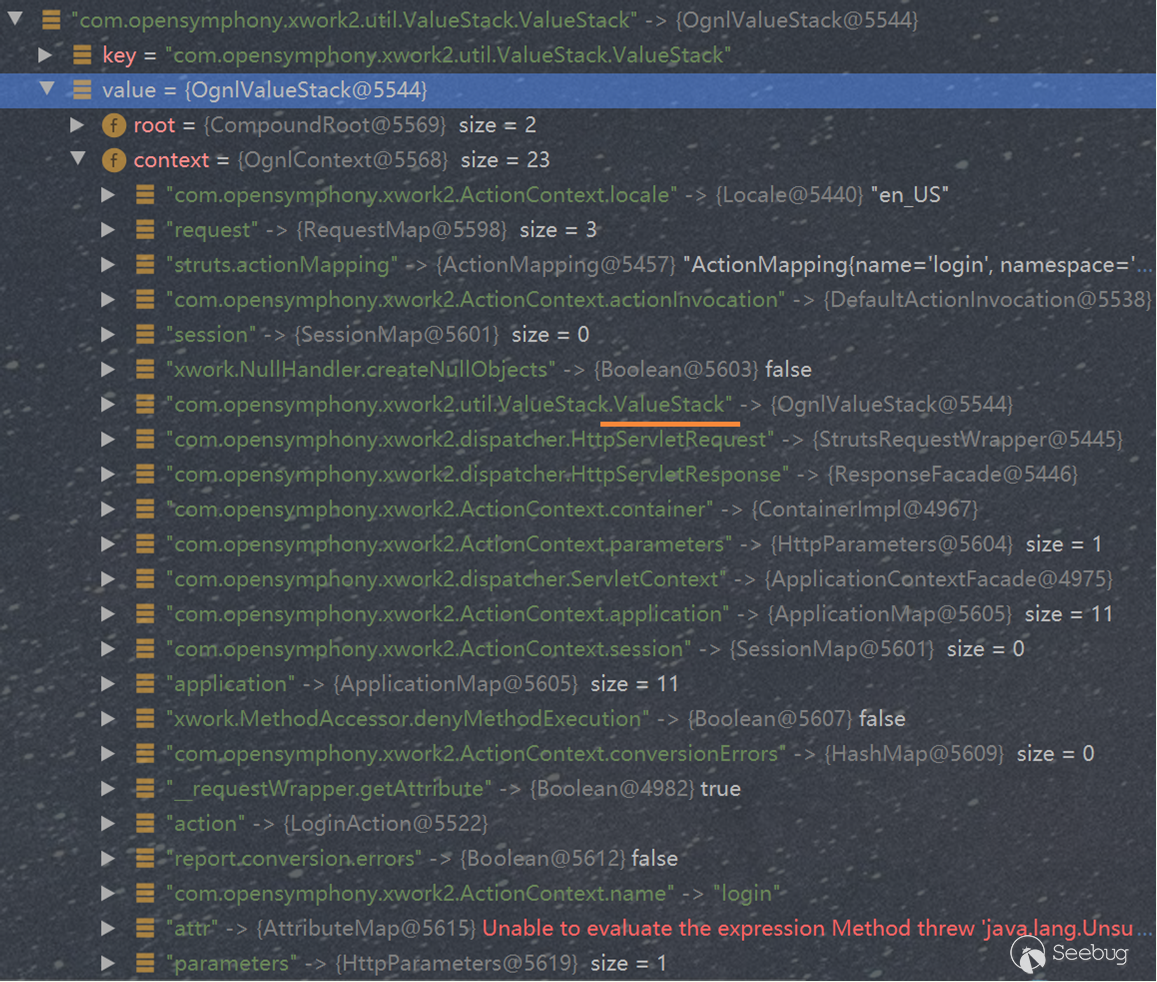Image resolution: width=1157 pixels, height=982 pixels.
Task: Click the entry icon for "parameters"
Action: (145, 963)
